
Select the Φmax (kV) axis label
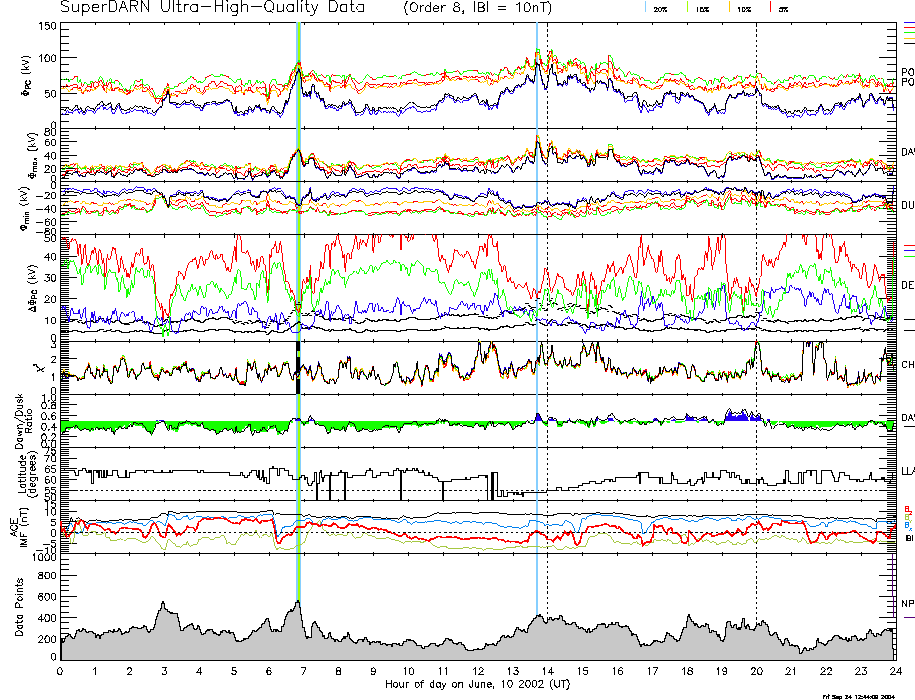pos(33,154)
